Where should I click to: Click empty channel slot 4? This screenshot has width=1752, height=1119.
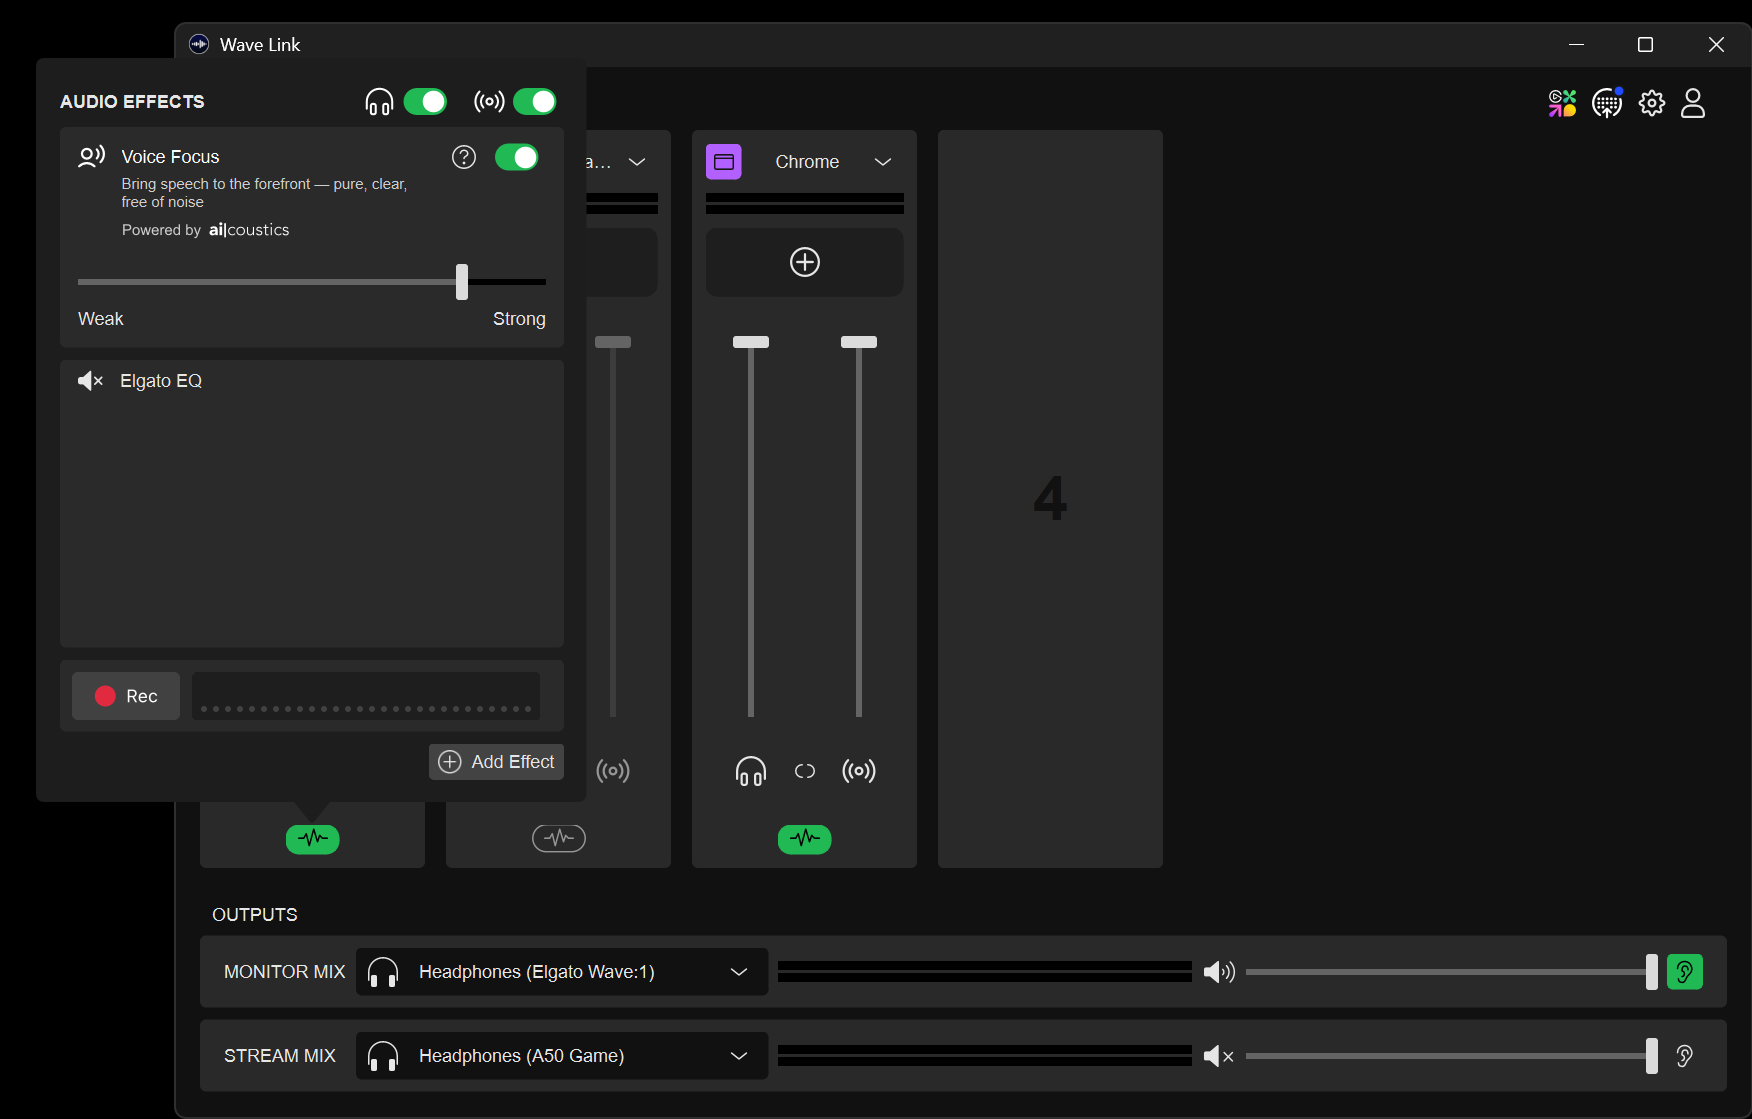pos(1050,499)
